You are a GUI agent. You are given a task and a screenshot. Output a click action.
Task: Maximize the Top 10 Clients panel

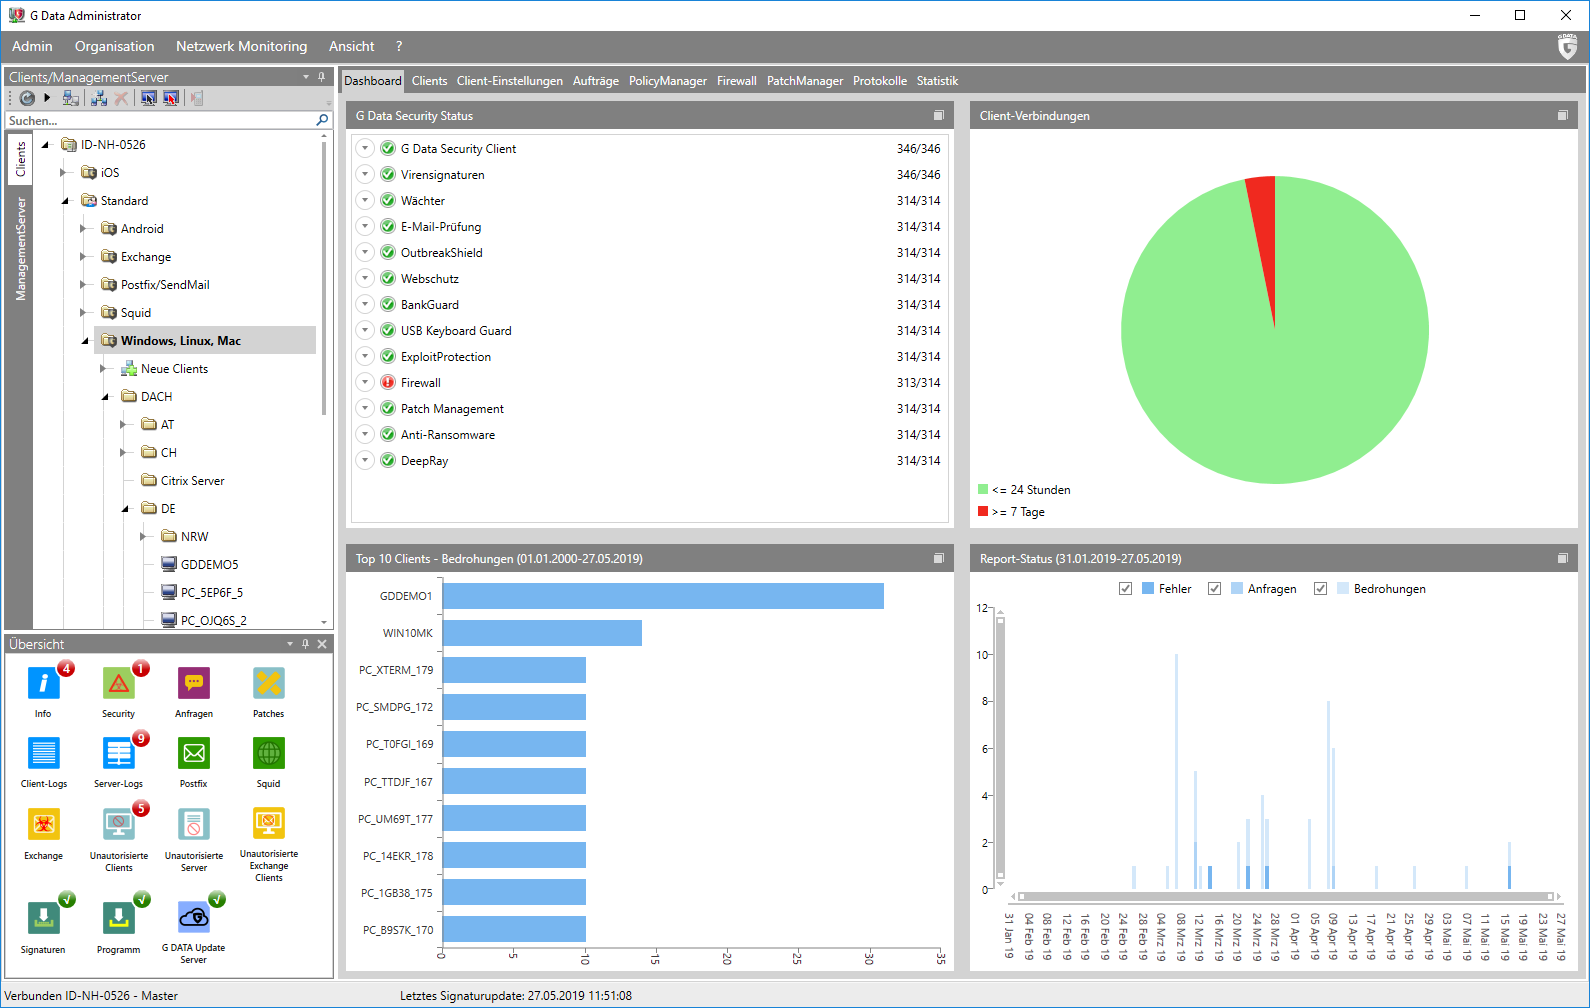(x=939, y=558)
